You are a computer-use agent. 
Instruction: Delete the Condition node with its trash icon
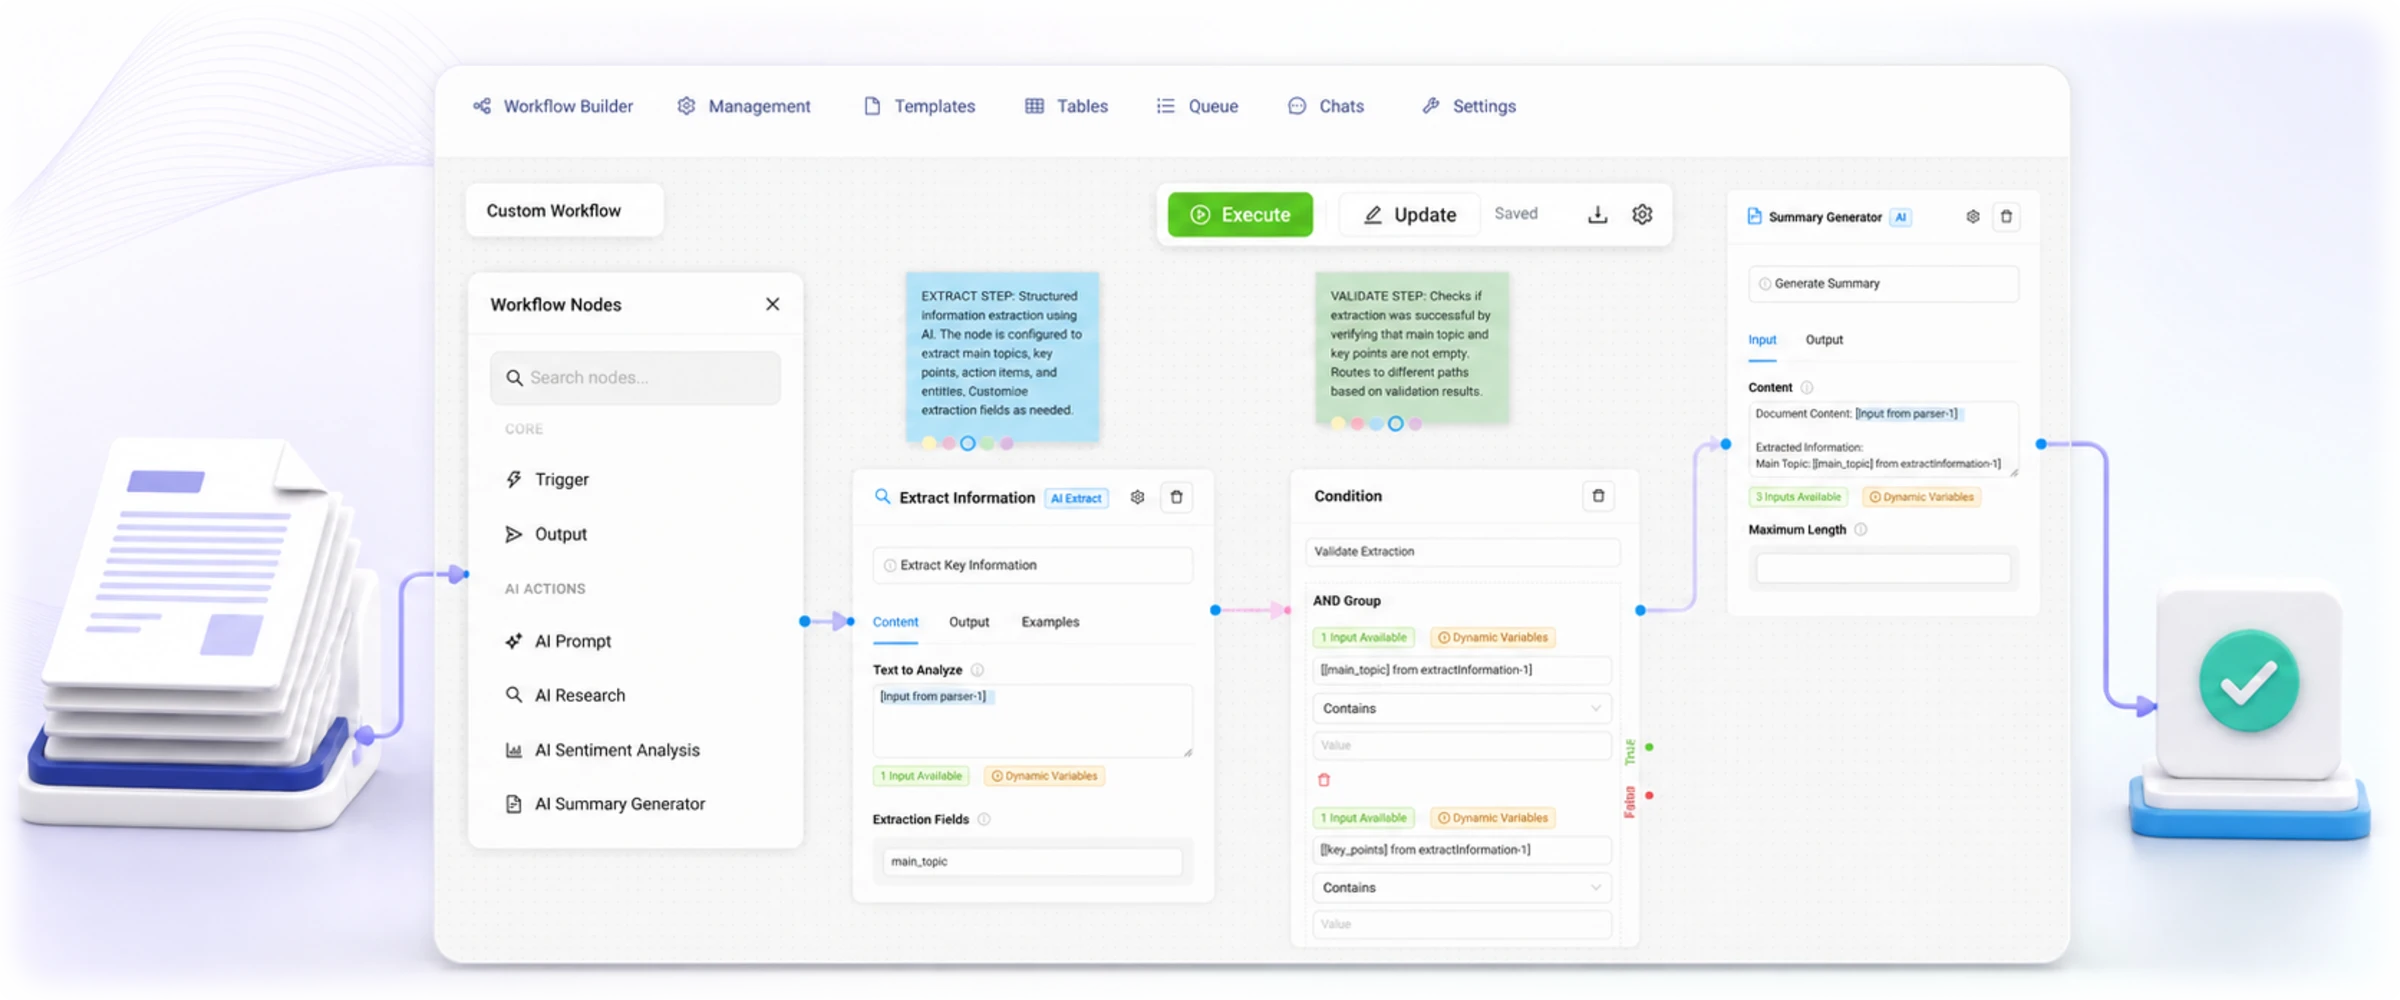pyautogui.click(x=1598, y=496)
